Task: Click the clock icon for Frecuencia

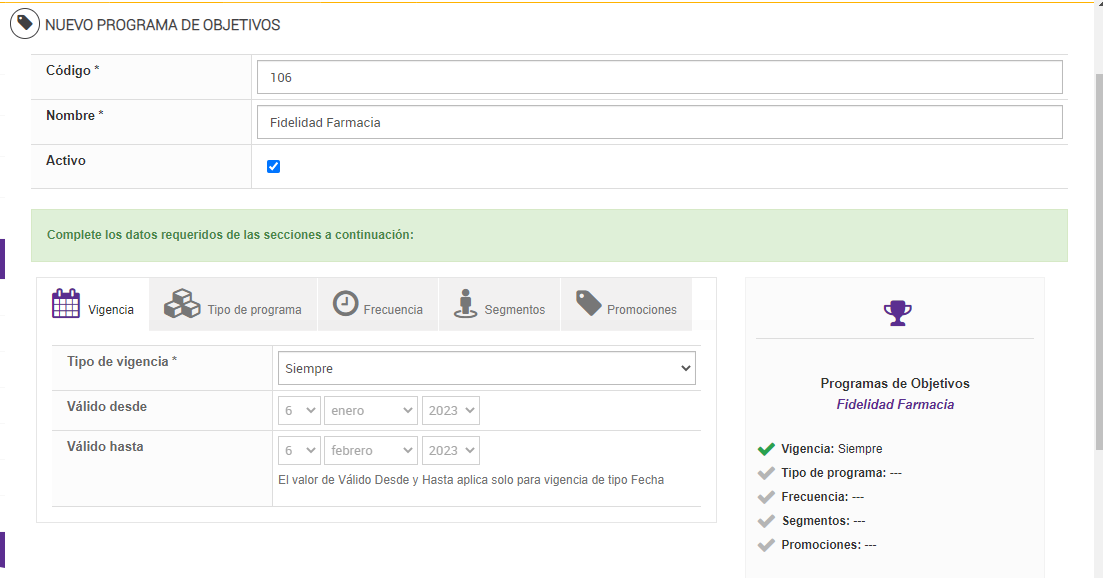Action: [x=345, y=303]
